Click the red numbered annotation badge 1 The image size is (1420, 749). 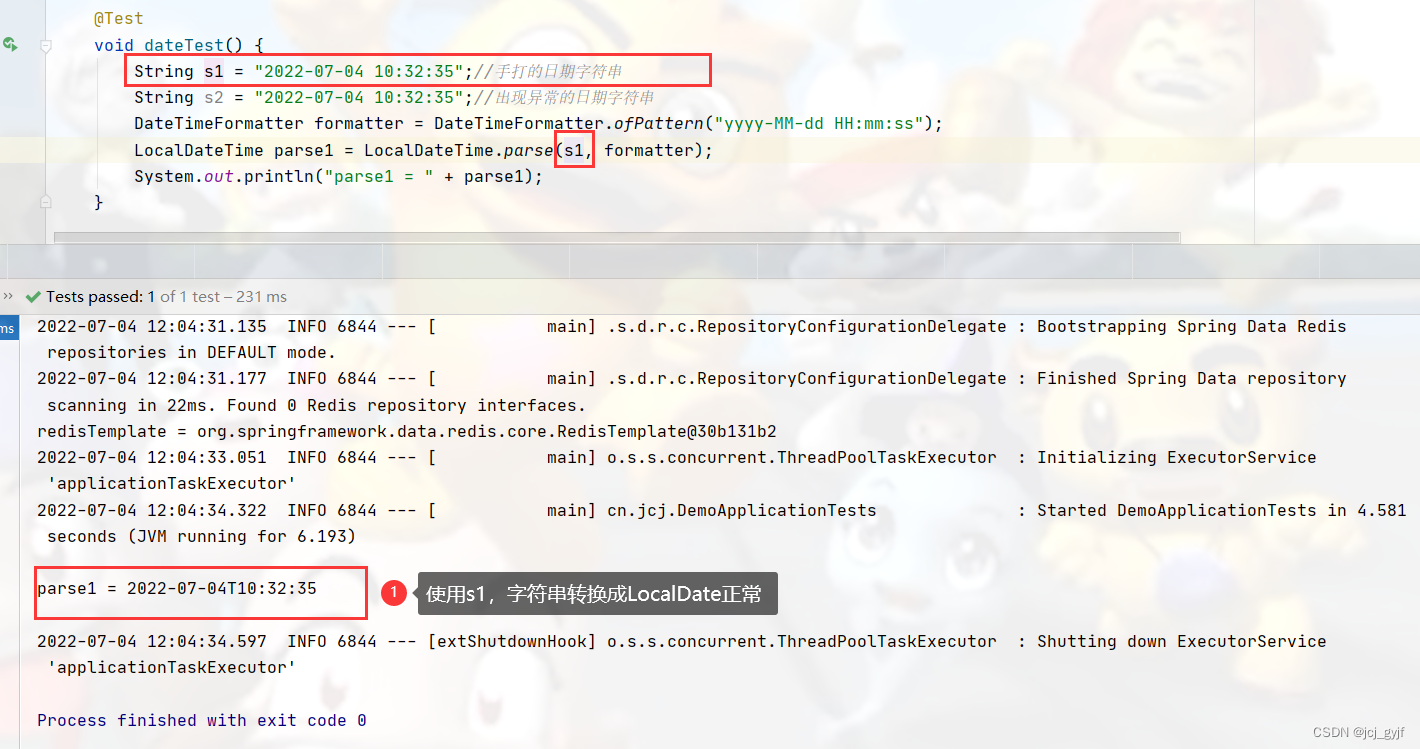(394, 592)
